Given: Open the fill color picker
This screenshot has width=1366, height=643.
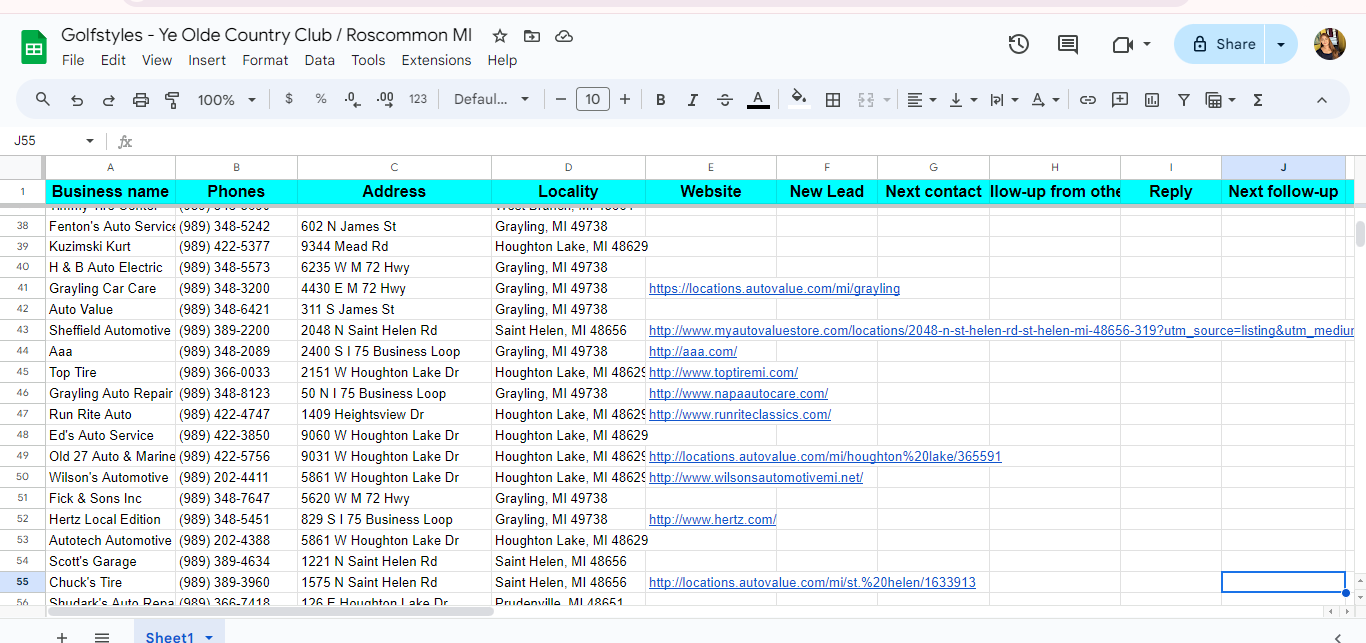Looking at the screenshot, I should [x=798, y=99].
